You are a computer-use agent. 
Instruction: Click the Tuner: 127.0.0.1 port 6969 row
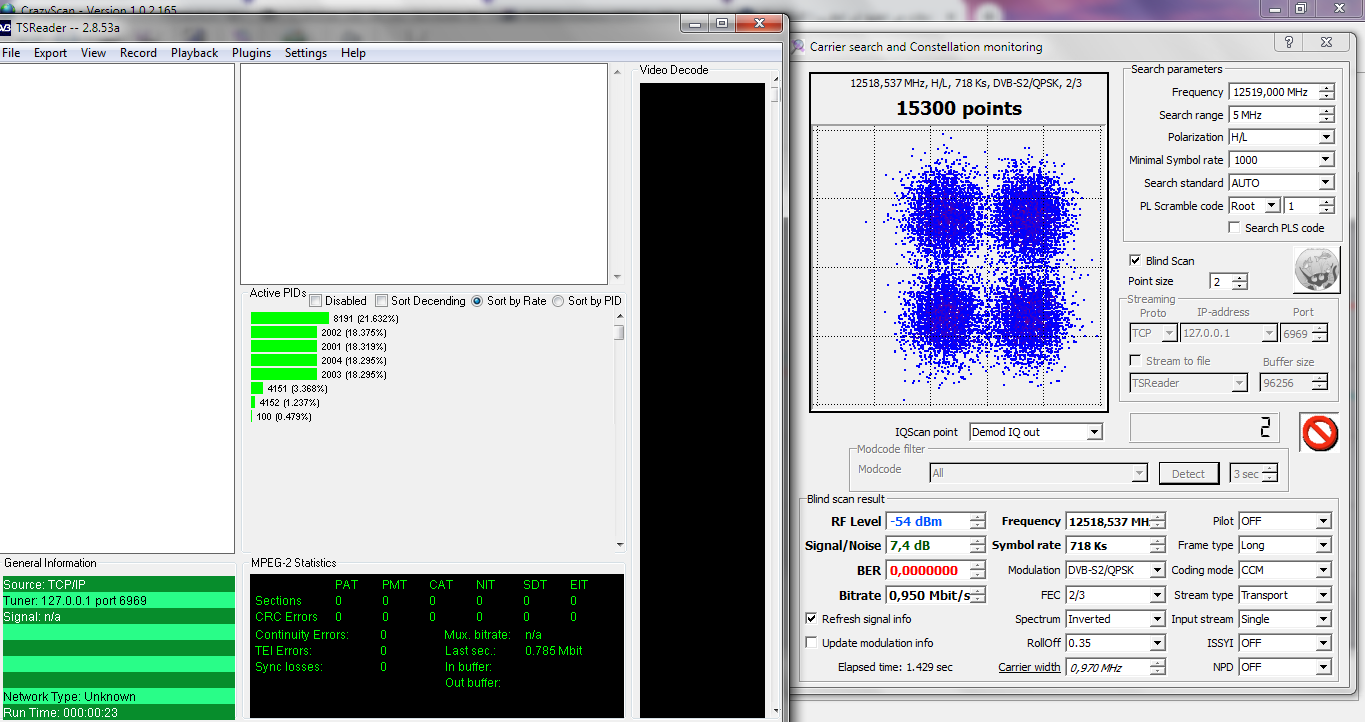[118, 601]
